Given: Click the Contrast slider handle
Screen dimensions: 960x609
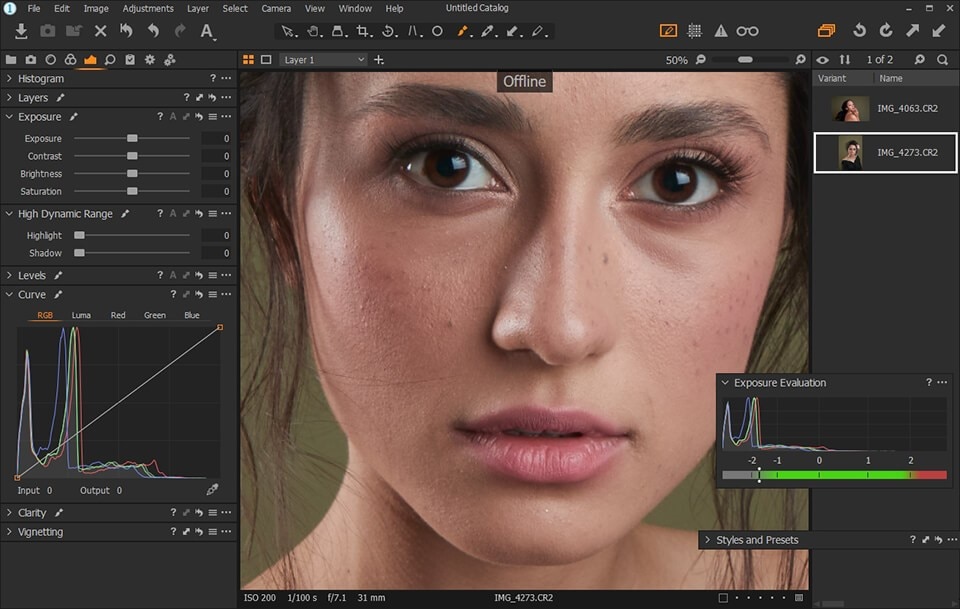Looking at the screenshot, I should tap(132, 156).
